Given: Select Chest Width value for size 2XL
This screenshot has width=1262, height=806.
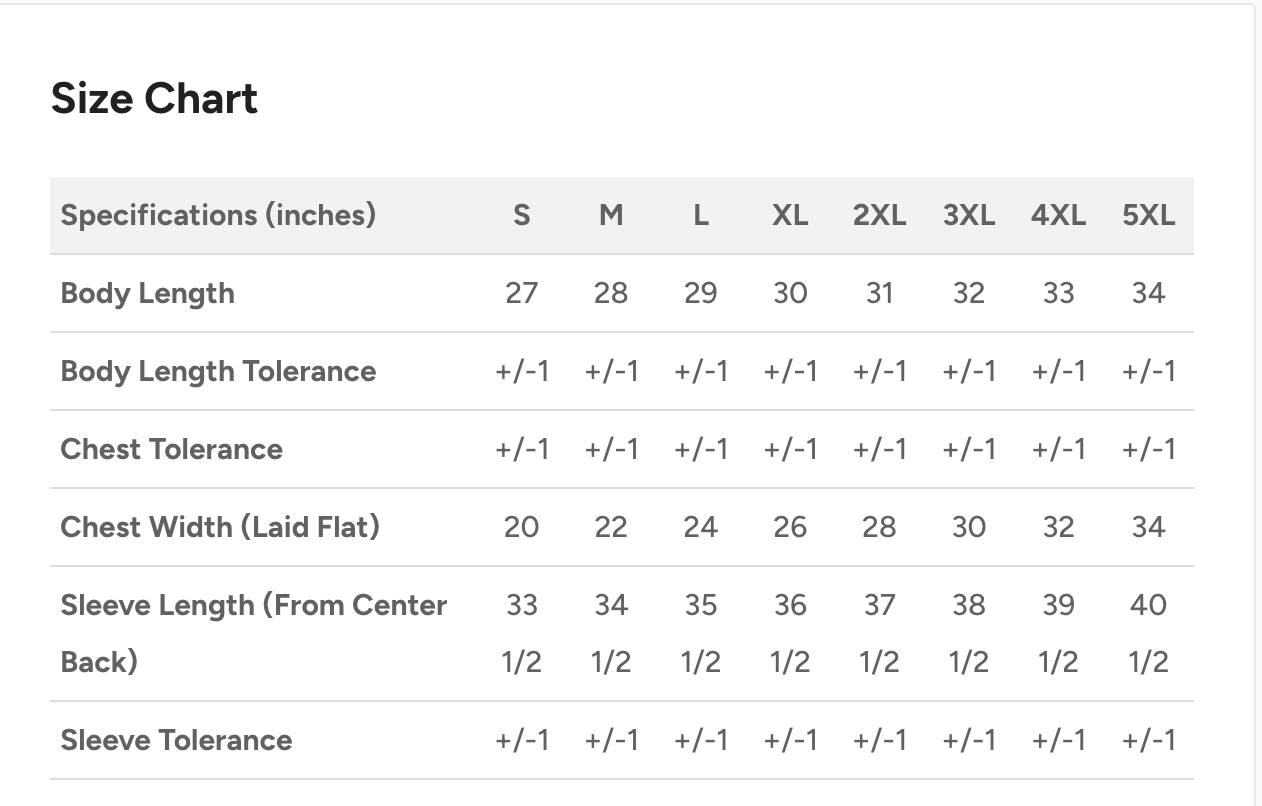Looking at the screenshot, I should point(879,527).
